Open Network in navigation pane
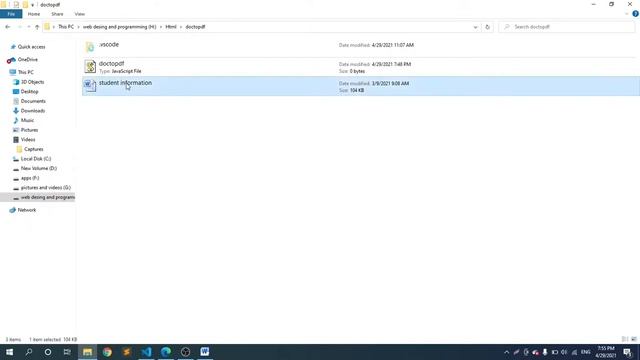This screenshot has width=640, height=360. click(x=27, y=210)
